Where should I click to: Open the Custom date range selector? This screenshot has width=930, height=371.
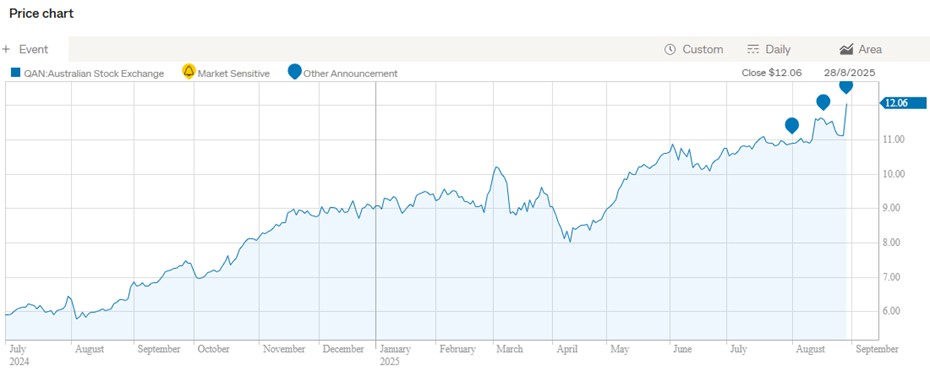[694, 49]
